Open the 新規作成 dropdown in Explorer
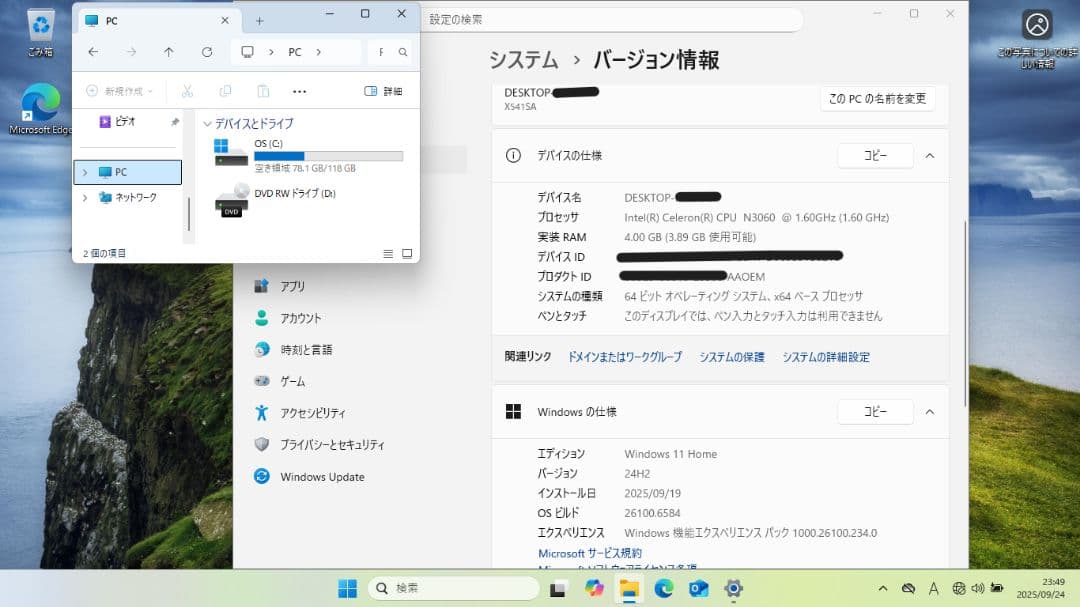The image size is (1080, 607). 119,91
